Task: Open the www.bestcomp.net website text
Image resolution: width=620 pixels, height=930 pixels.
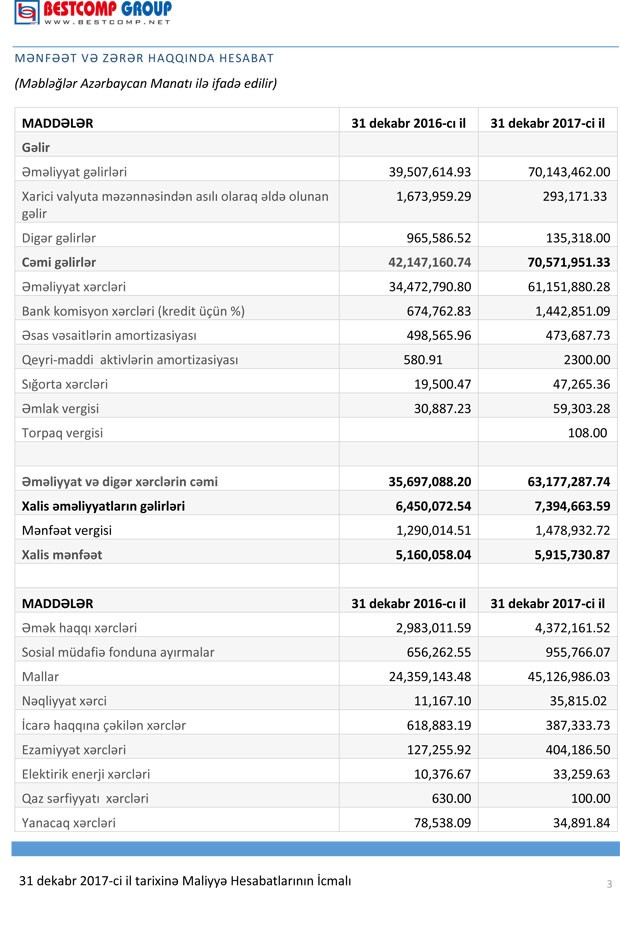Action: point(106,21)
